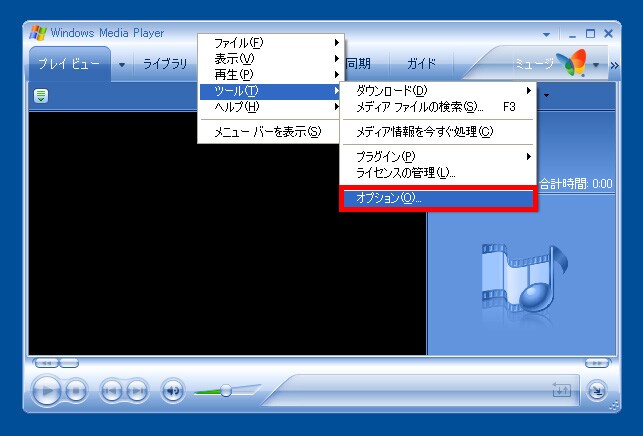Screen dimensions: 643x436
Task: Switch to skin mode via corner arrow button
Action: click(x=597, y=391)
